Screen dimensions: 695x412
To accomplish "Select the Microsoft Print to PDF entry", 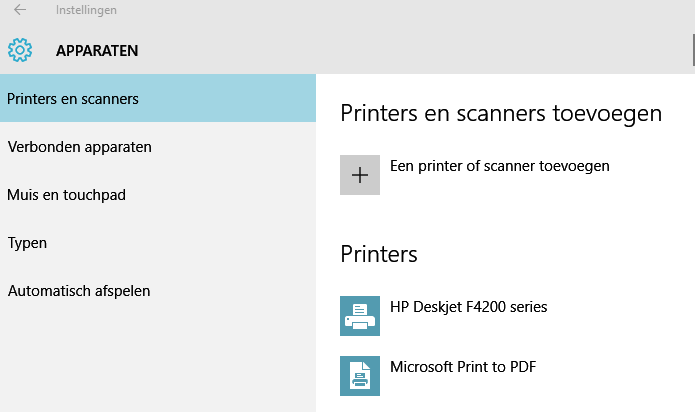I will [x=463, y=367].
